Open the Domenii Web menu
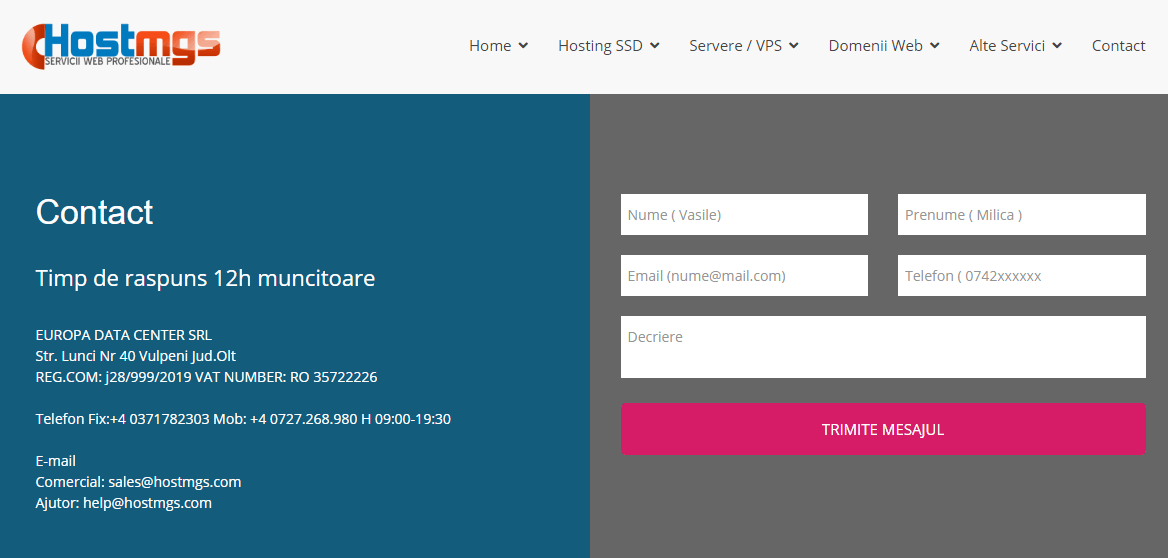The image size is (1168, 558). pyautogui.click(x=875, y=46)
